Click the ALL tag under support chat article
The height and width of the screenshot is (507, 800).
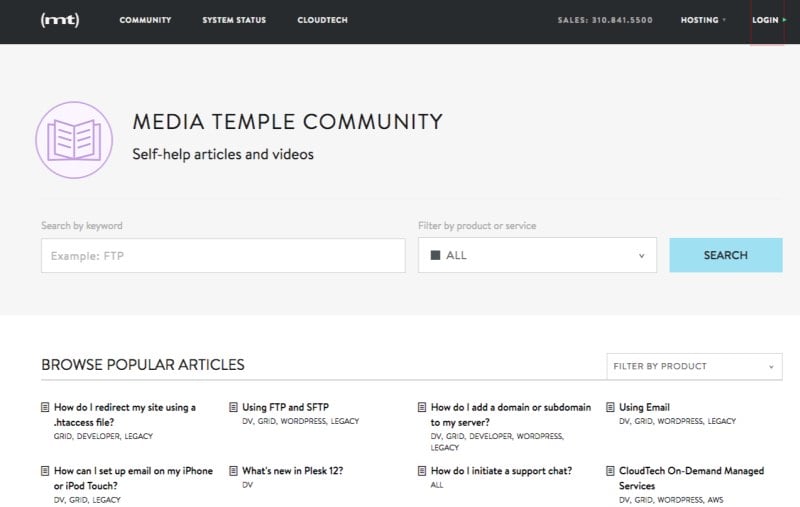tap(437, 485)
